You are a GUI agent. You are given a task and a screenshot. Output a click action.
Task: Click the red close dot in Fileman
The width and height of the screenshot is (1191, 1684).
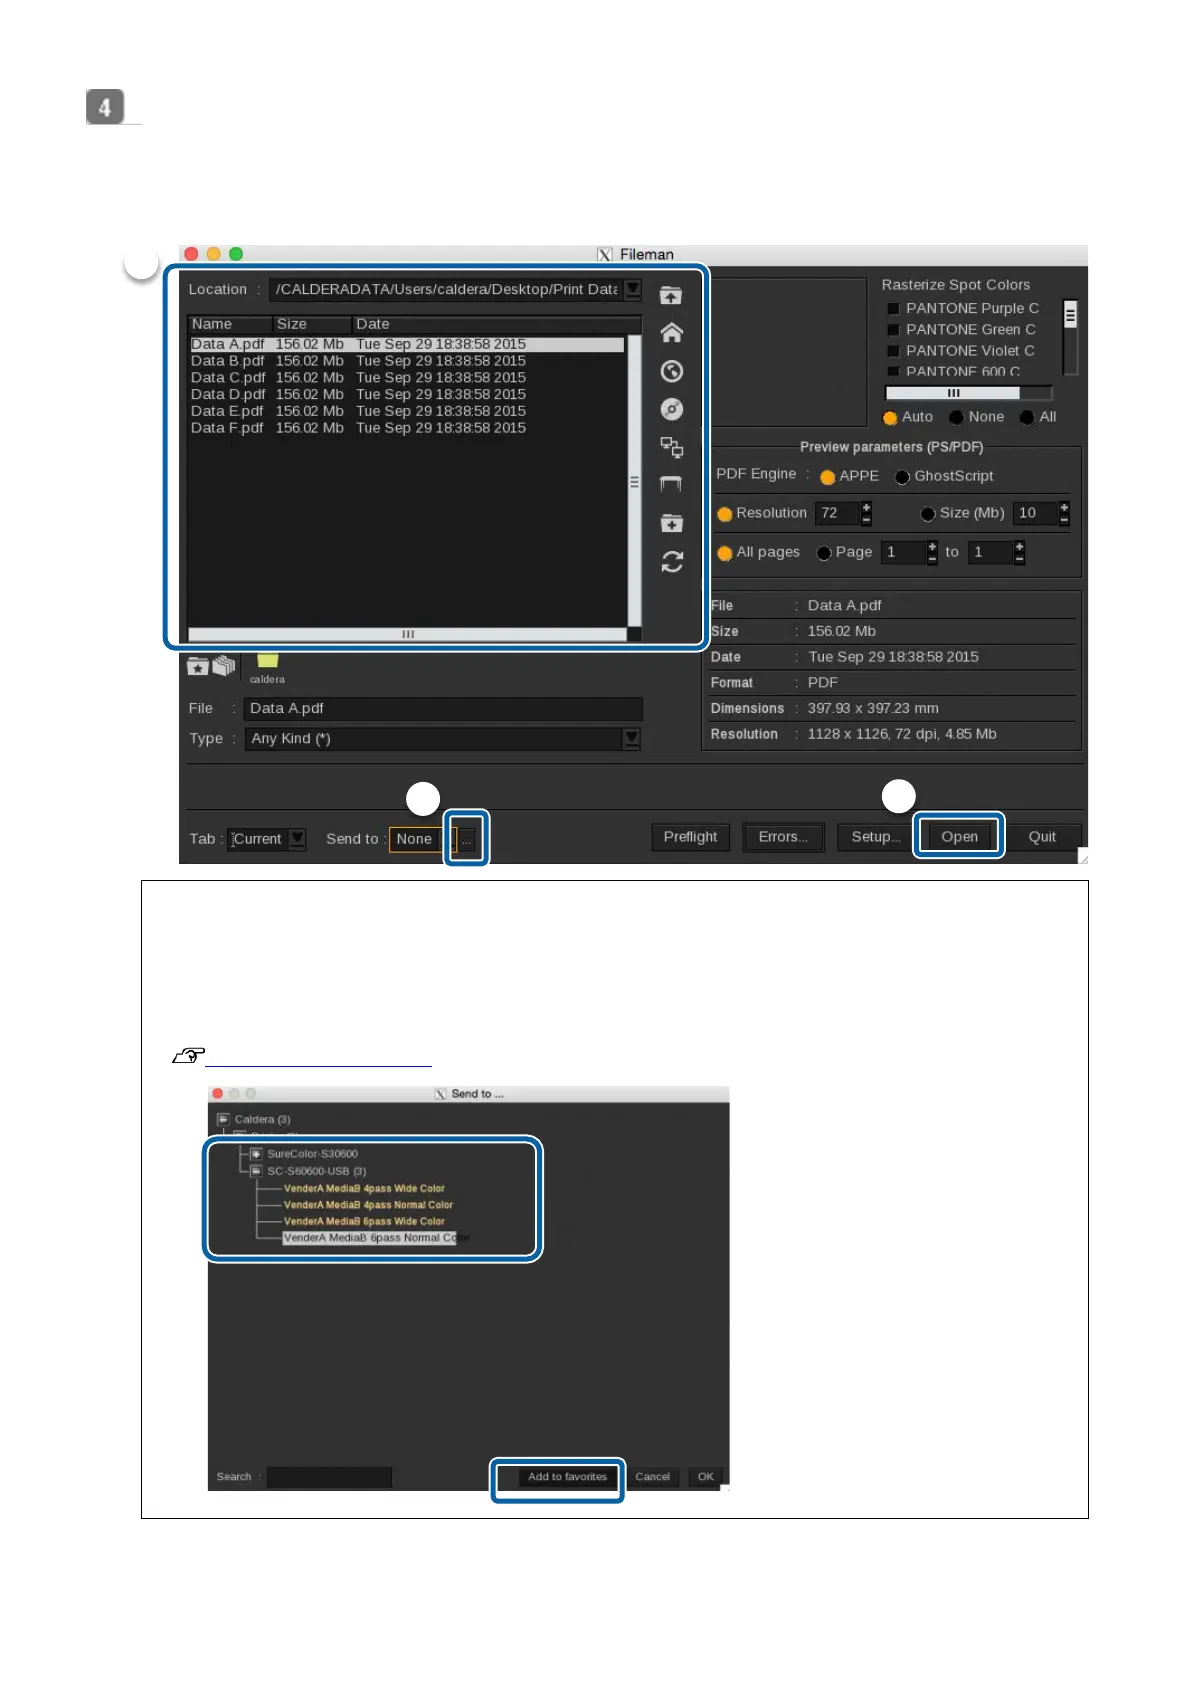191,254
